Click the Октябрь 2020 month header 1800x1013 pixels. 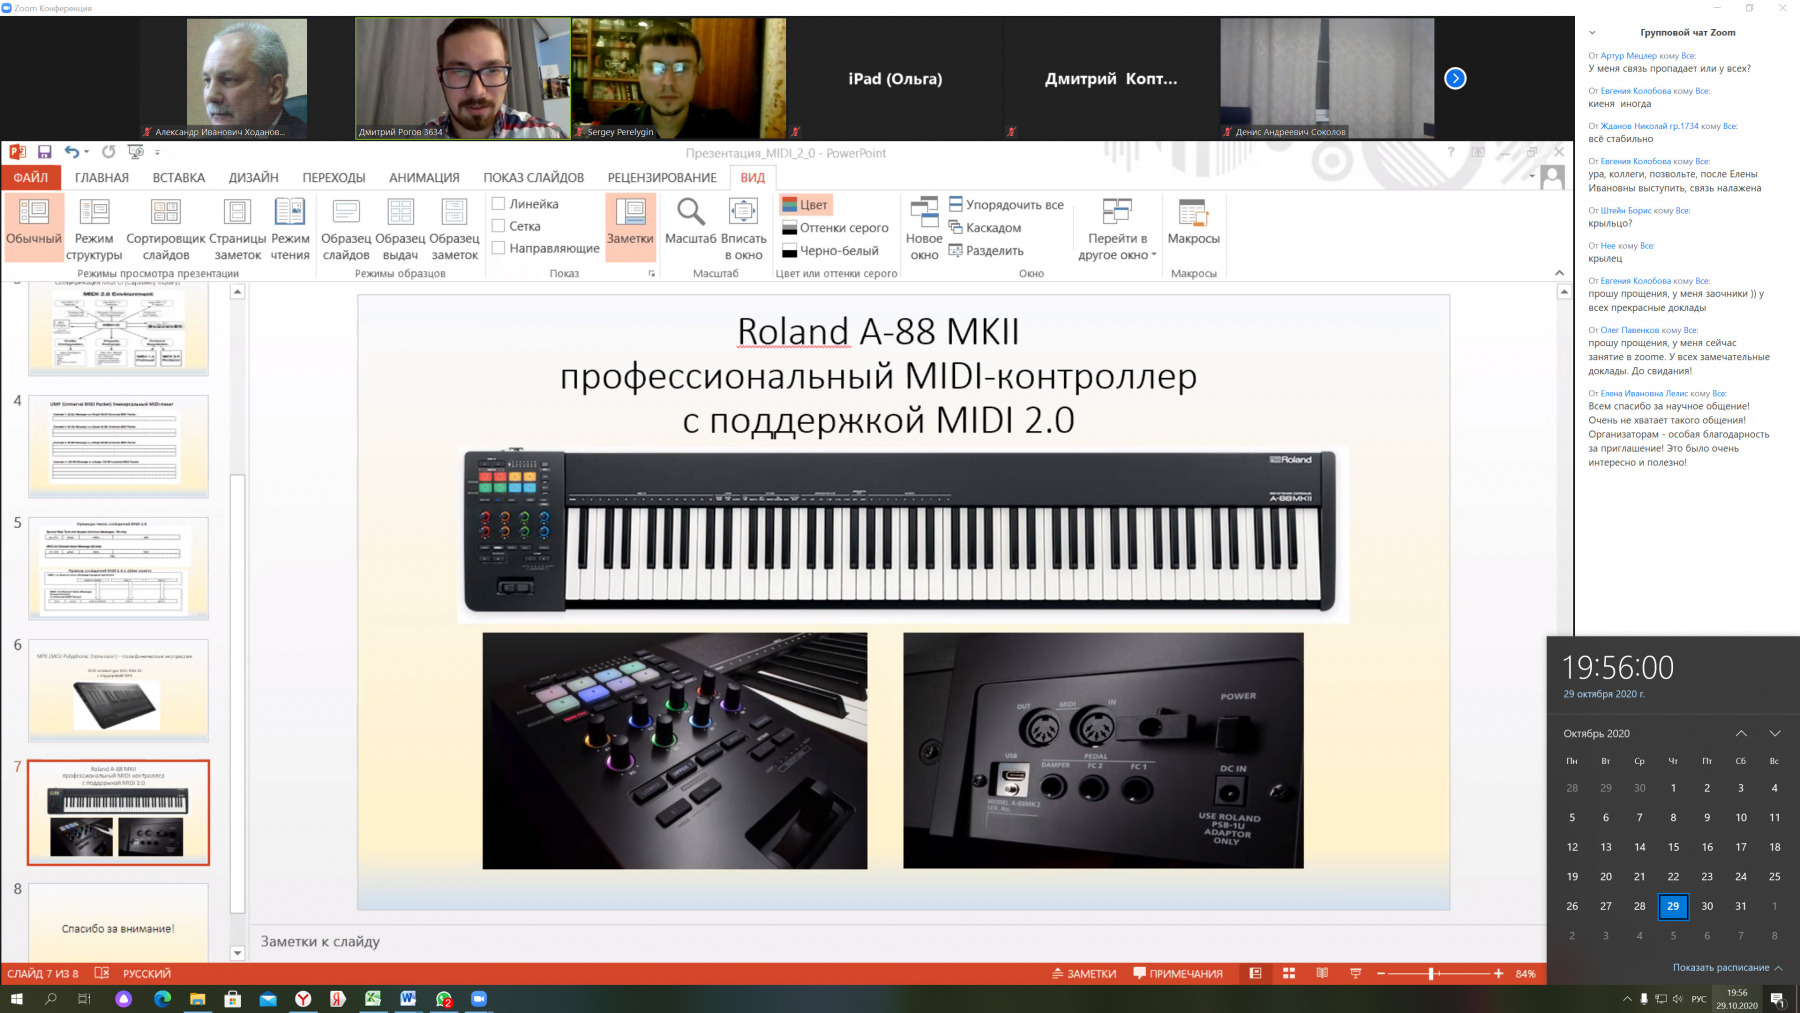point(1597,733)
